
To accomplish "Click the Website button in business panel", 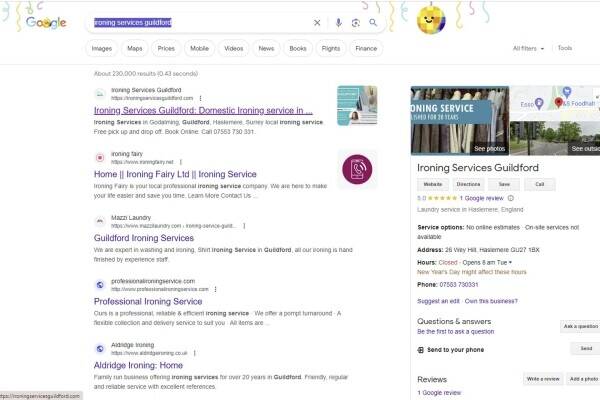I will click(433, 184).
